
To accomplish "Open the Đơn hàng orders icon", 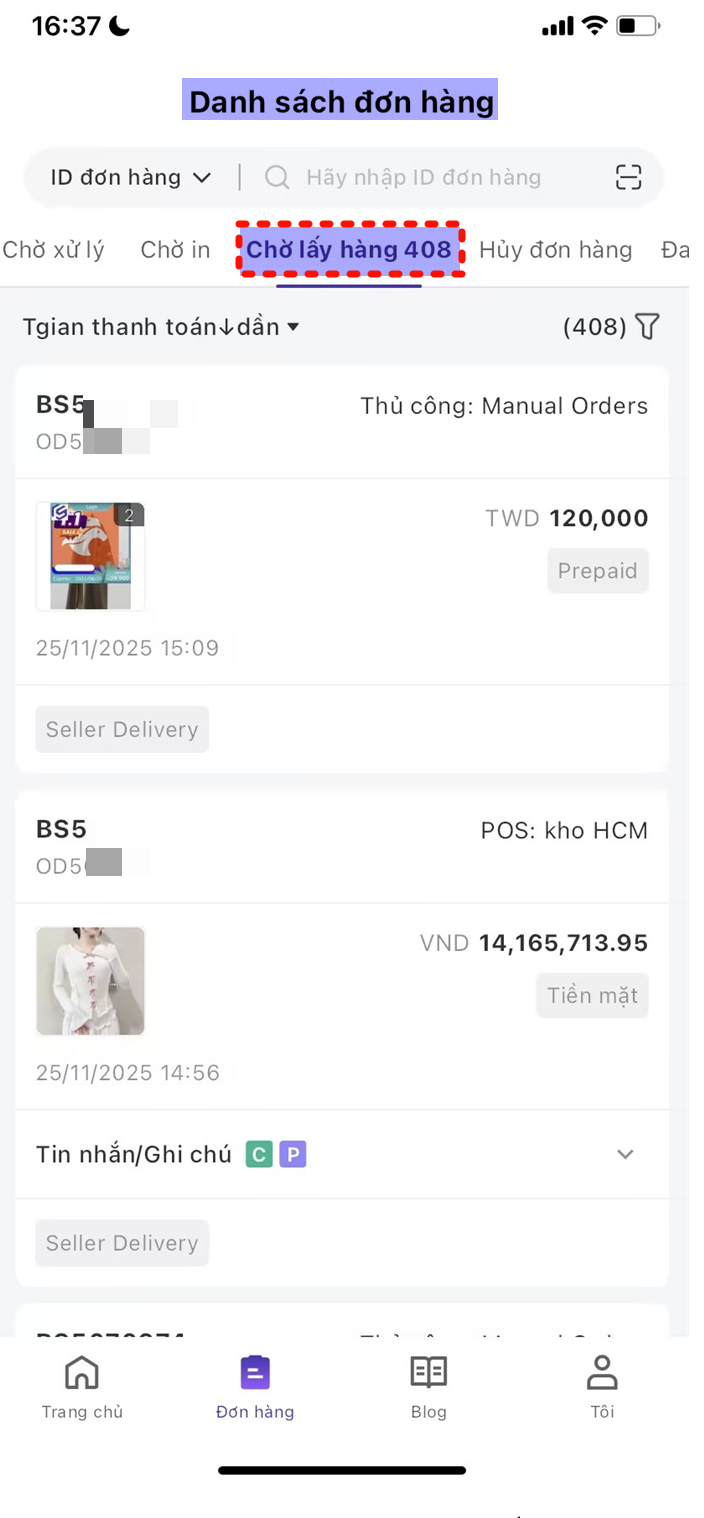I will [255, 1373].
